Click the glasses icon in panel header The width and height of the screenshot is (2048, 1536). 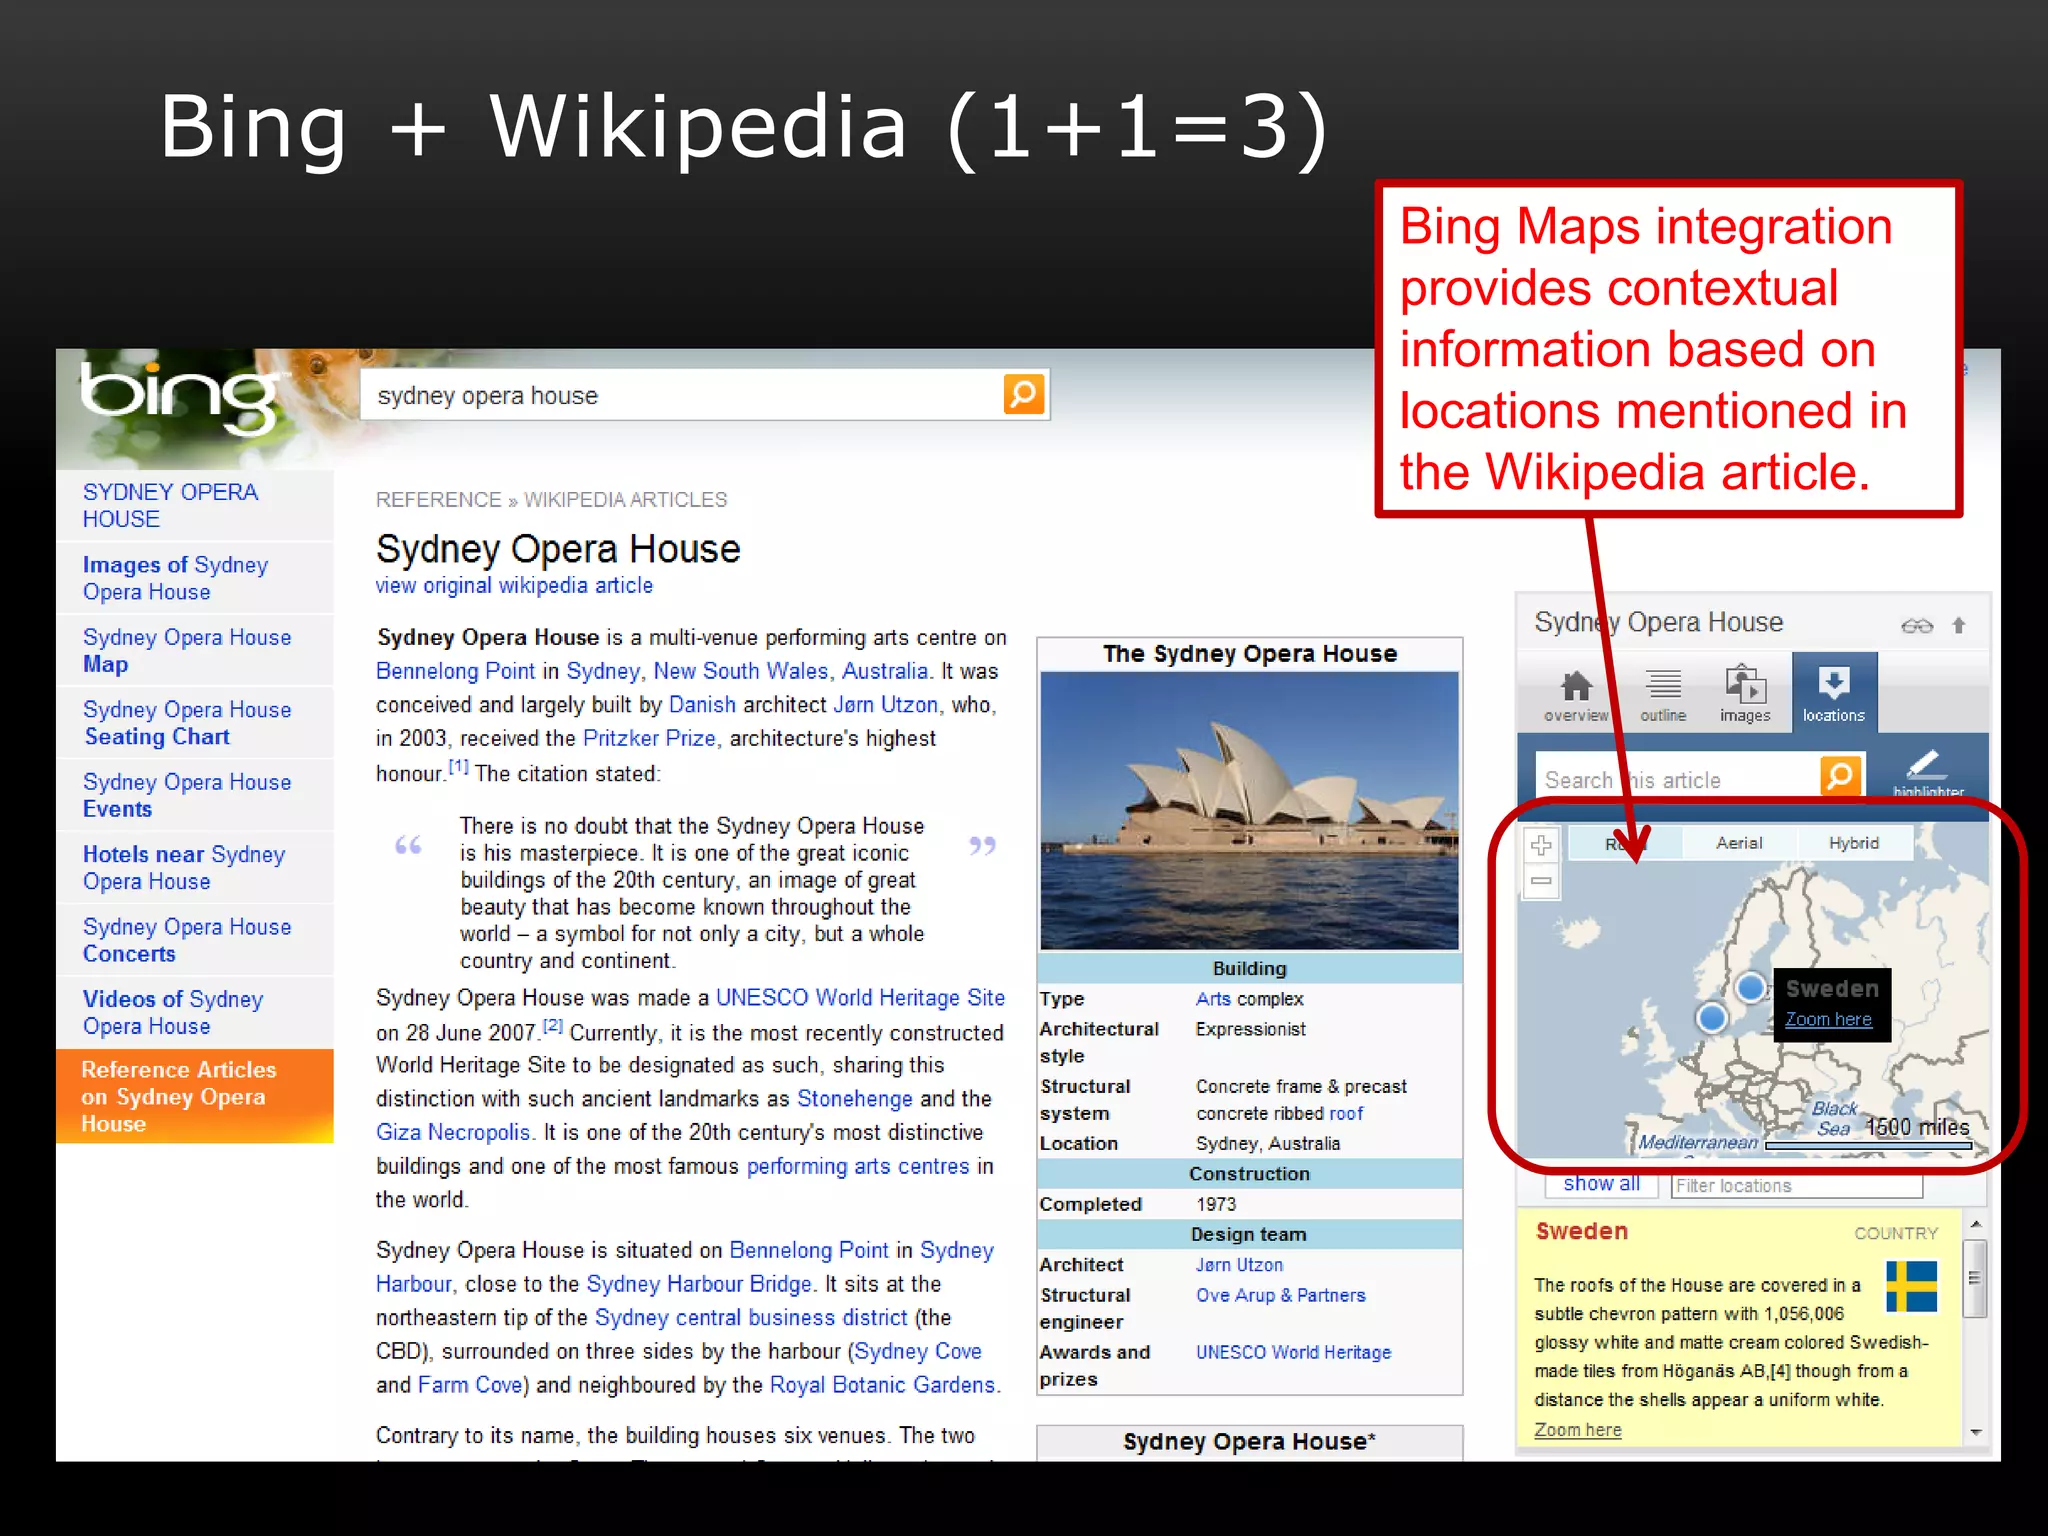[1916, 626]
